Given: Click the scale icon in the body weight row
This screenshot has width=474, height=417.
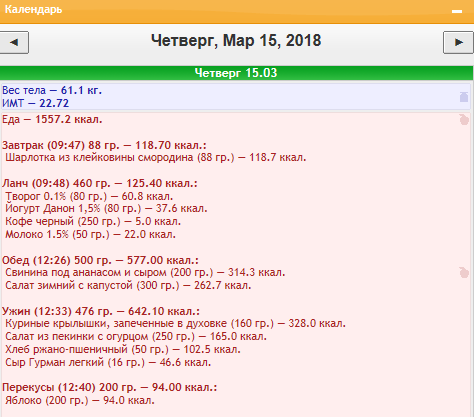Looking at the screenshot, I should tap(464, 97).
